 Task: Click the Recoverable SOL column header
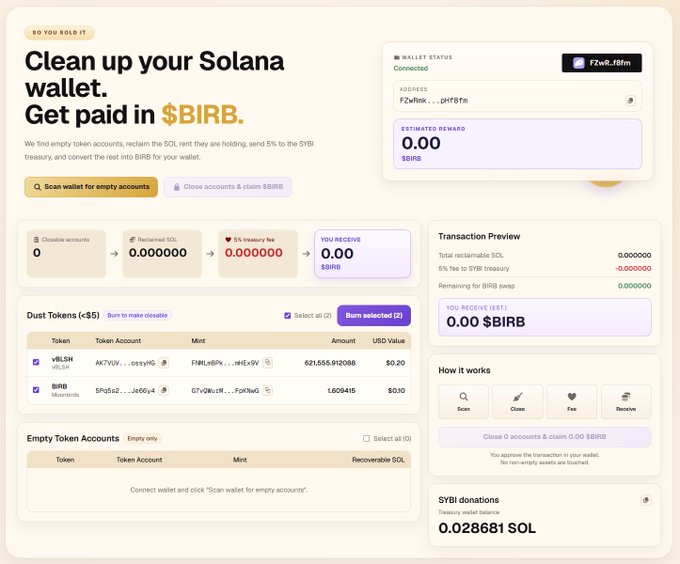click(378, 460)
